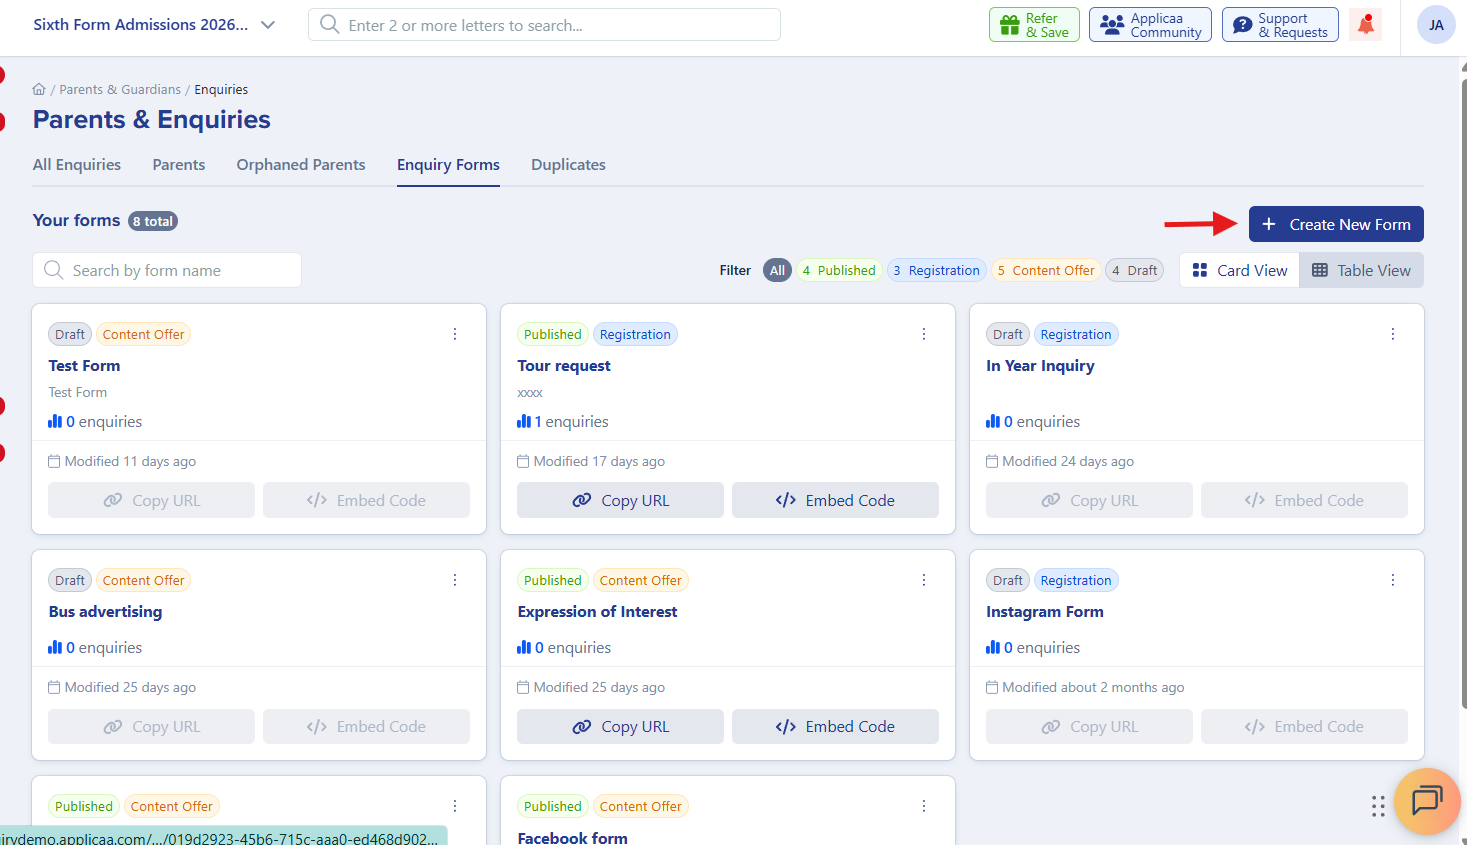This screenshot has height=845, width=1467.
Task: Click the search magnifier in top bar
Action: pyautogui.click(x=329, y=25)
